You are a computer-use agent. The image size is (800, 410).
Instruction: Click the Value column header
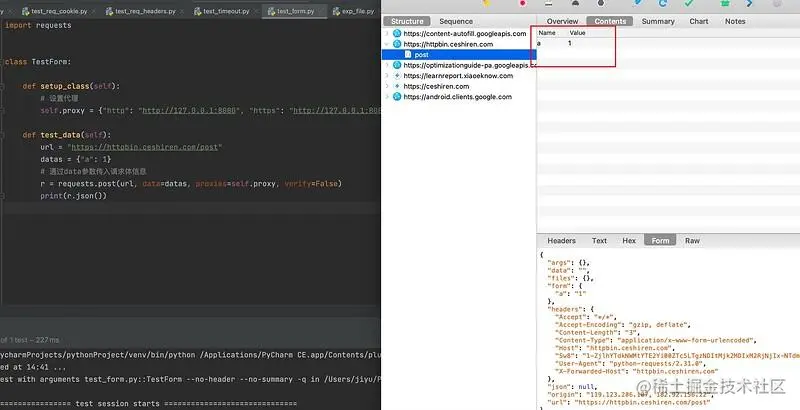(x=578, y=33)
